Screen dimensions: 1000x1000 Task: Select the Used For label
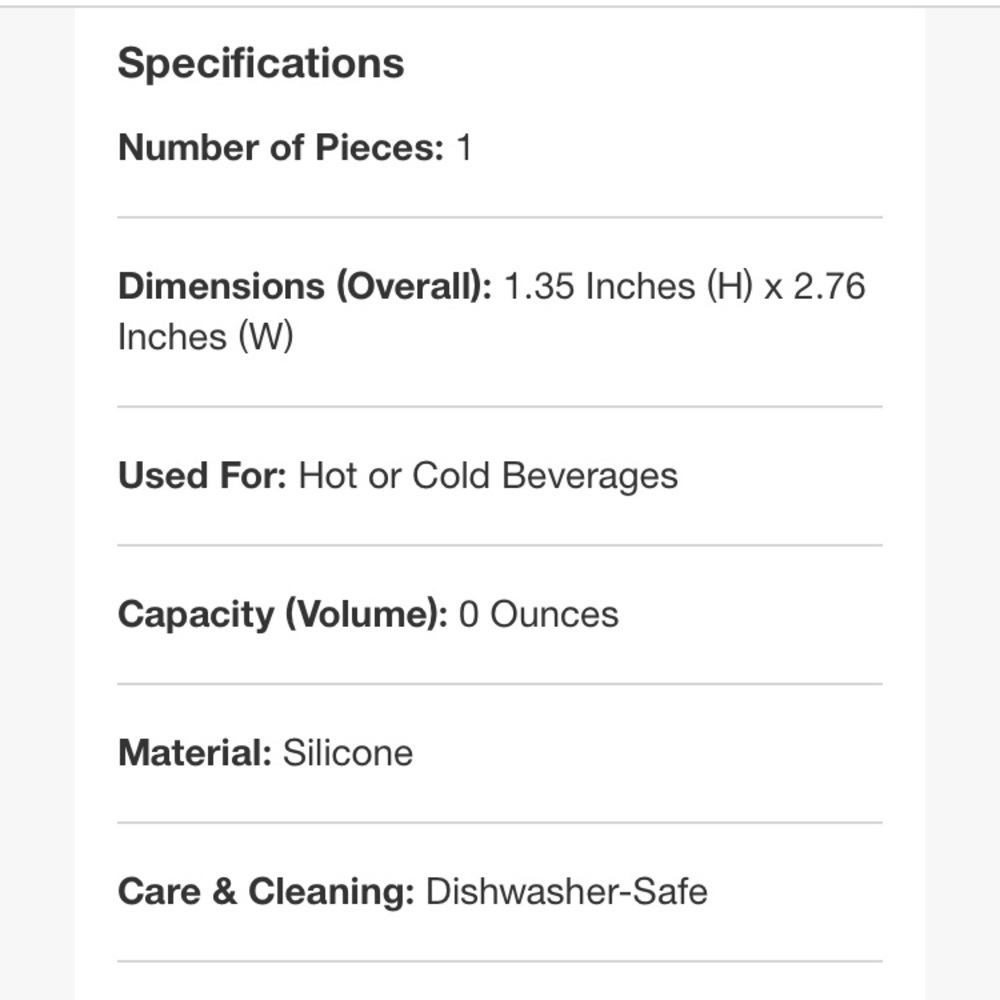[202, 476]
